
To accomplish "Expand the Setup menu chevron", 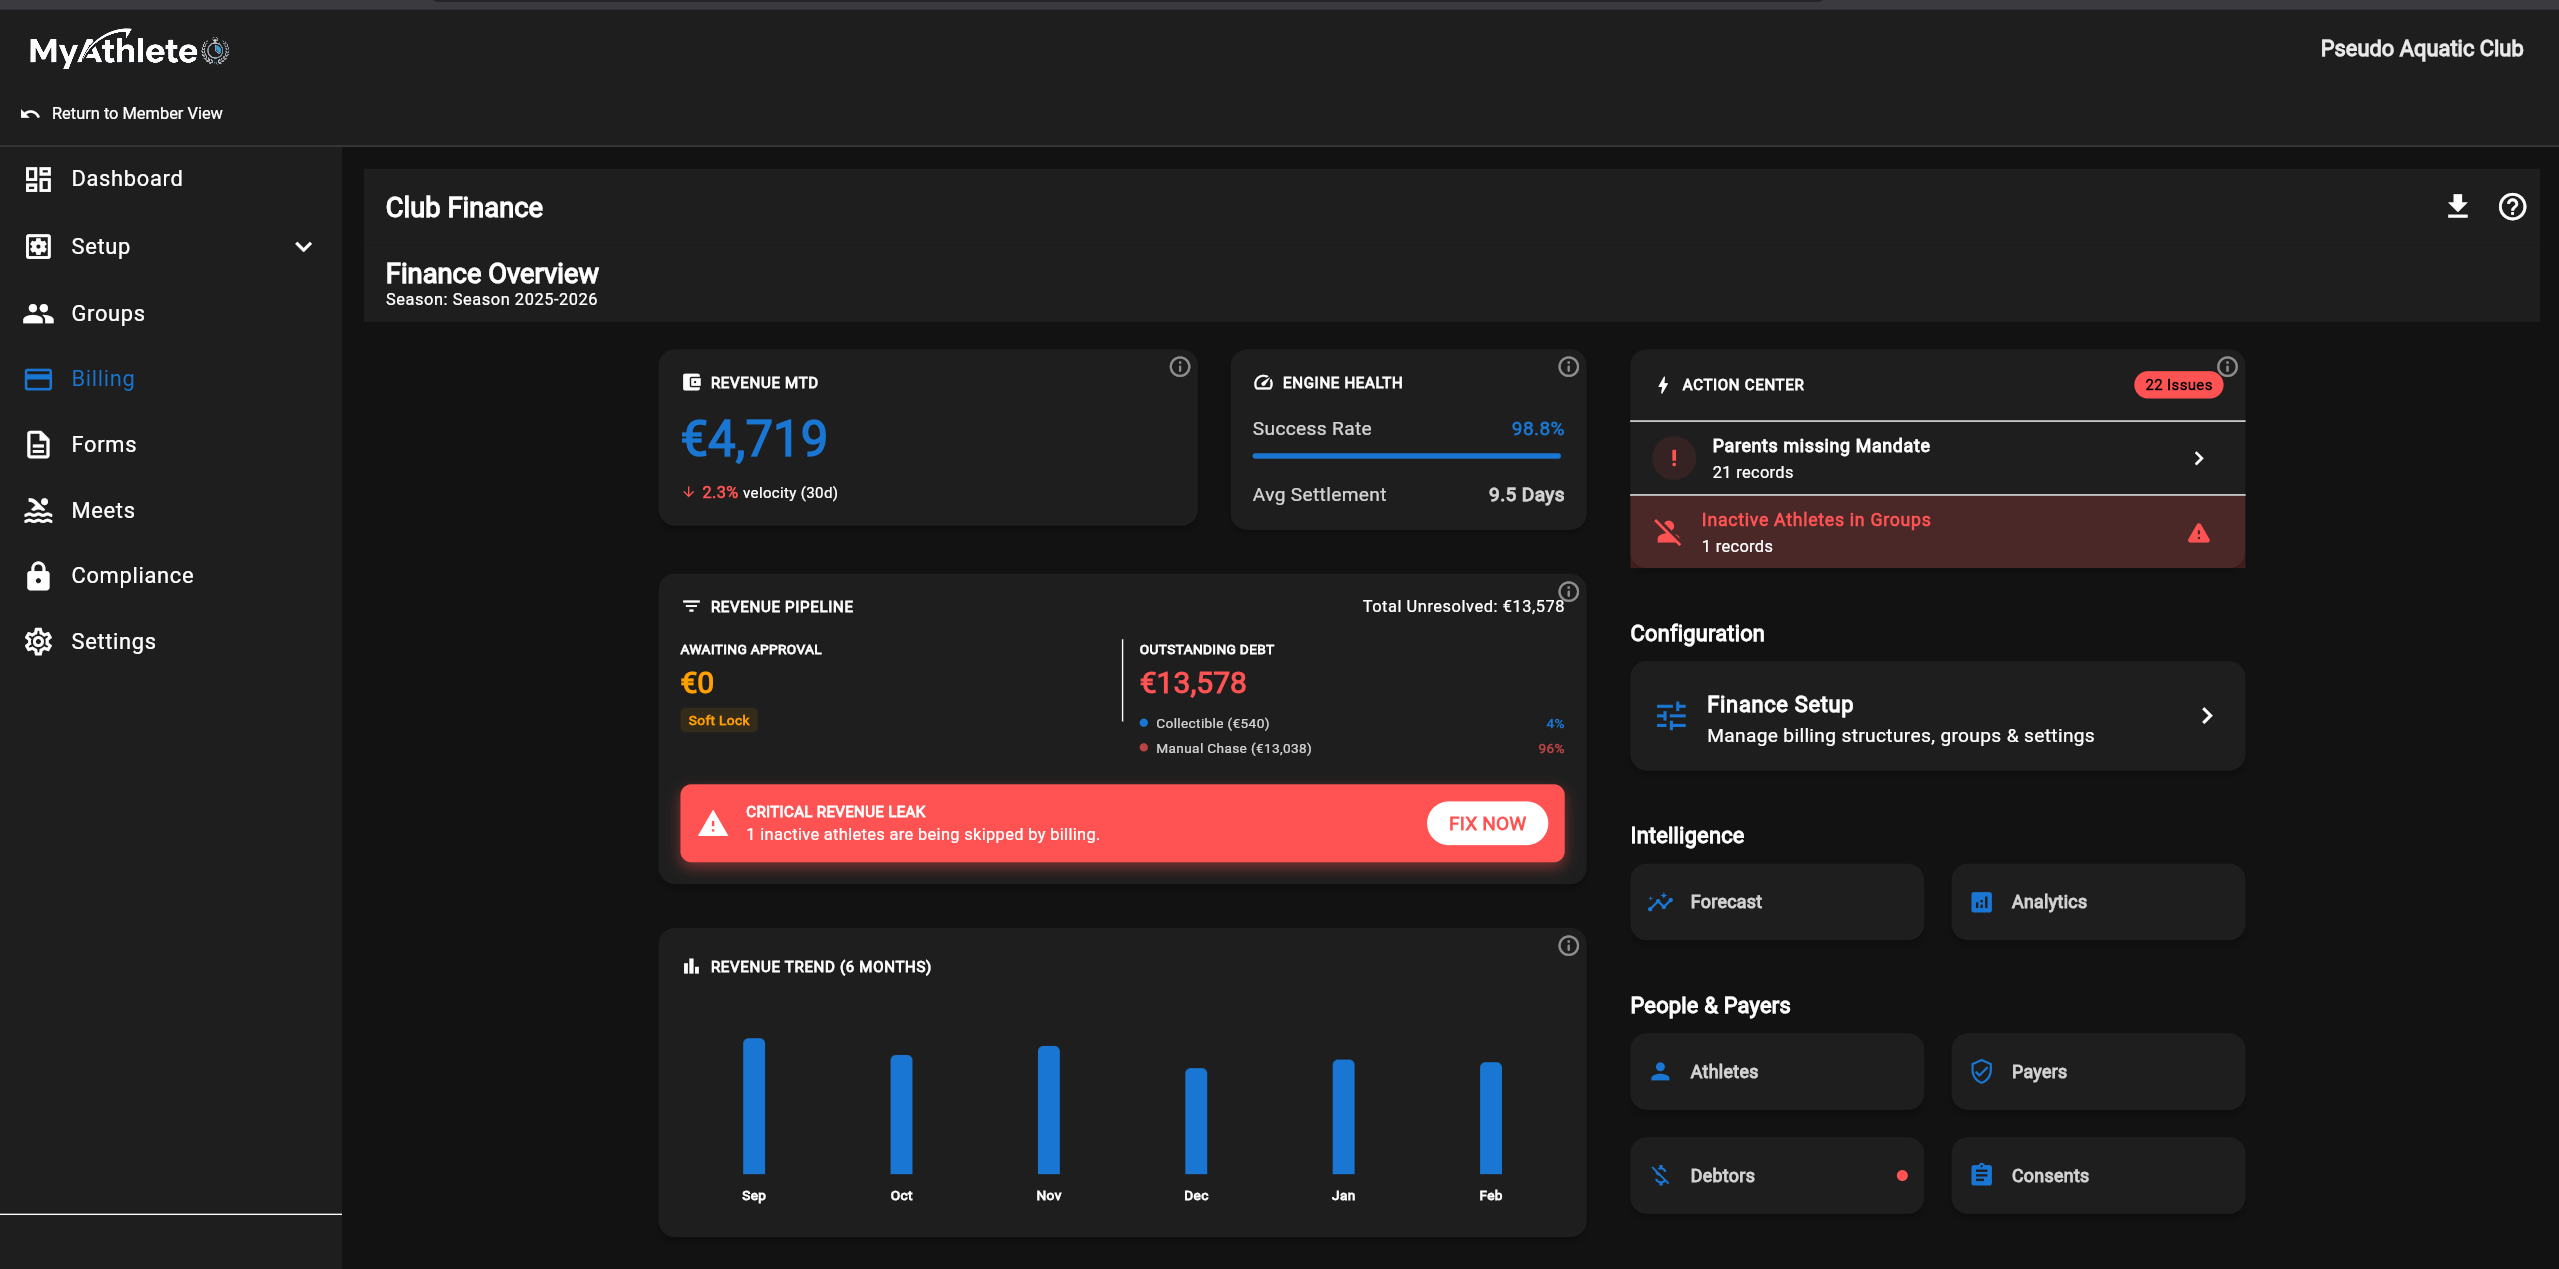I will click(x=303, y=246).
